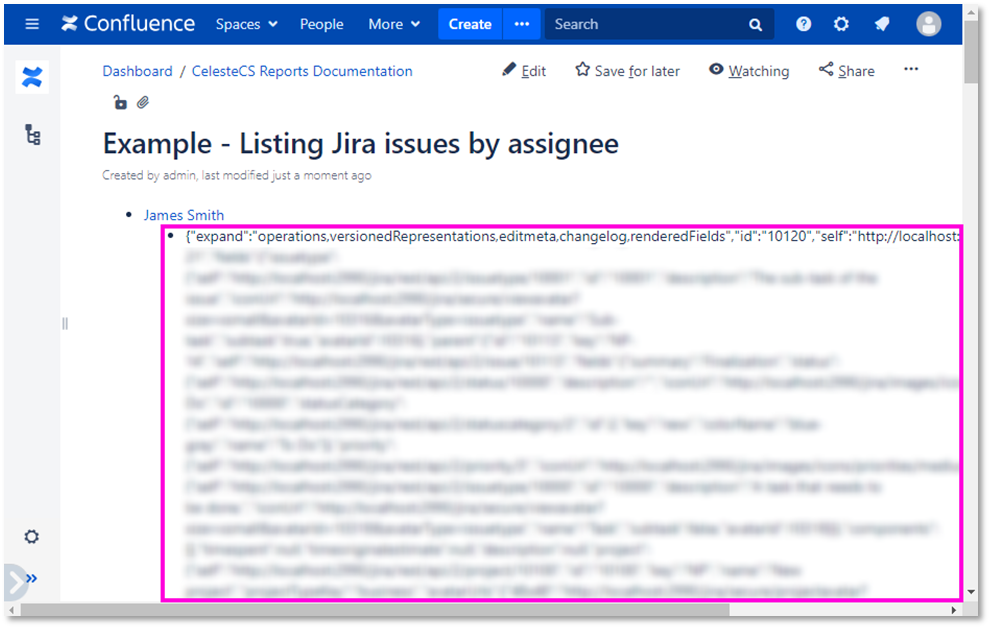991x629 pixels.
Task: Show the page tree in sidebar
Action: click(x=32, y=135)
